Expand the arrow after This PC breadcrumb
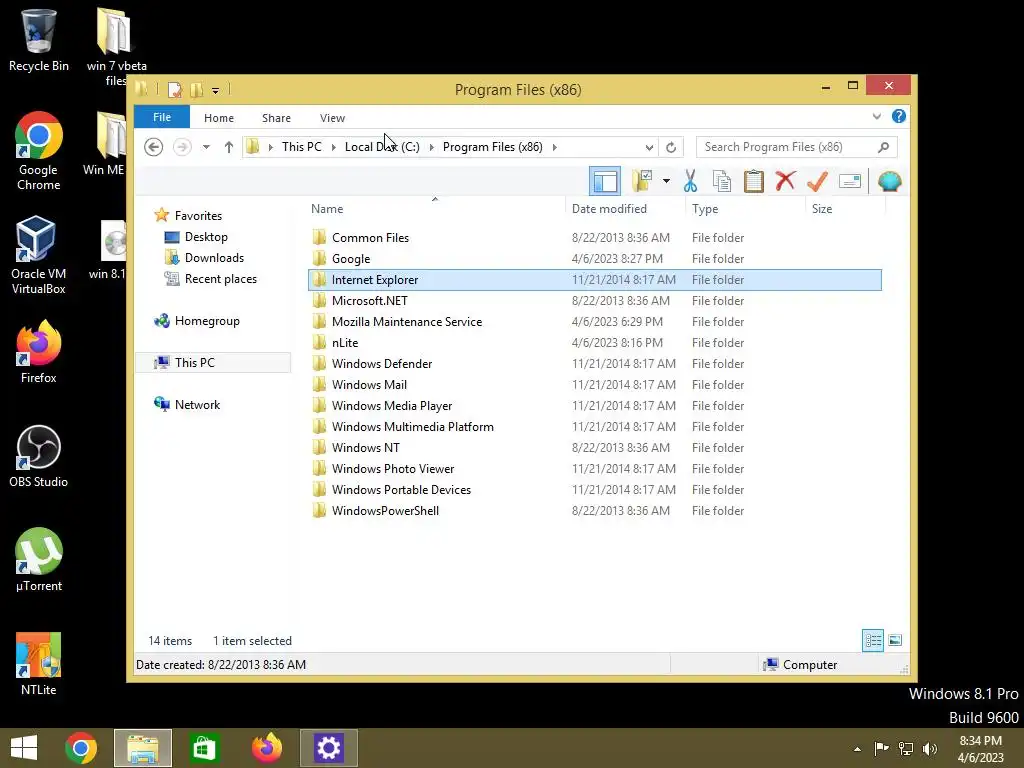 pos(334,147)
